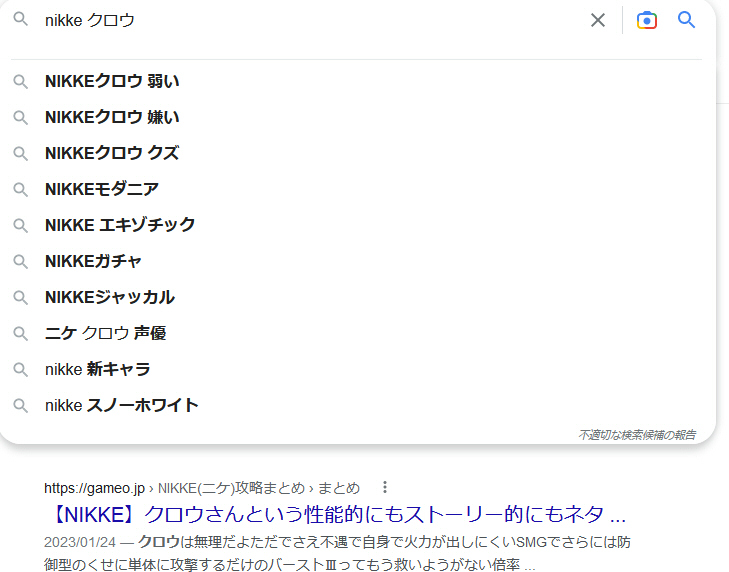
Task: Clear the search box with X icon
Action: 598,20
